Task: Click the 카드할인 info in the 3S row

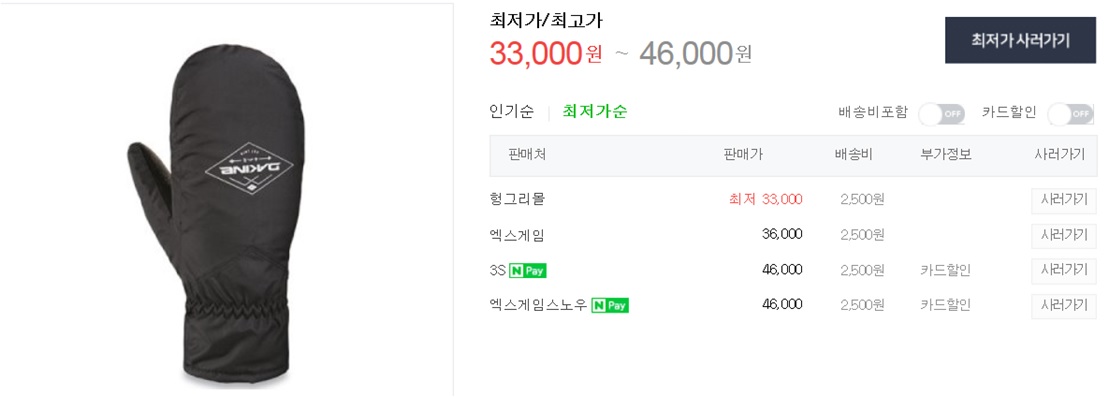Action: pos(945,270)
